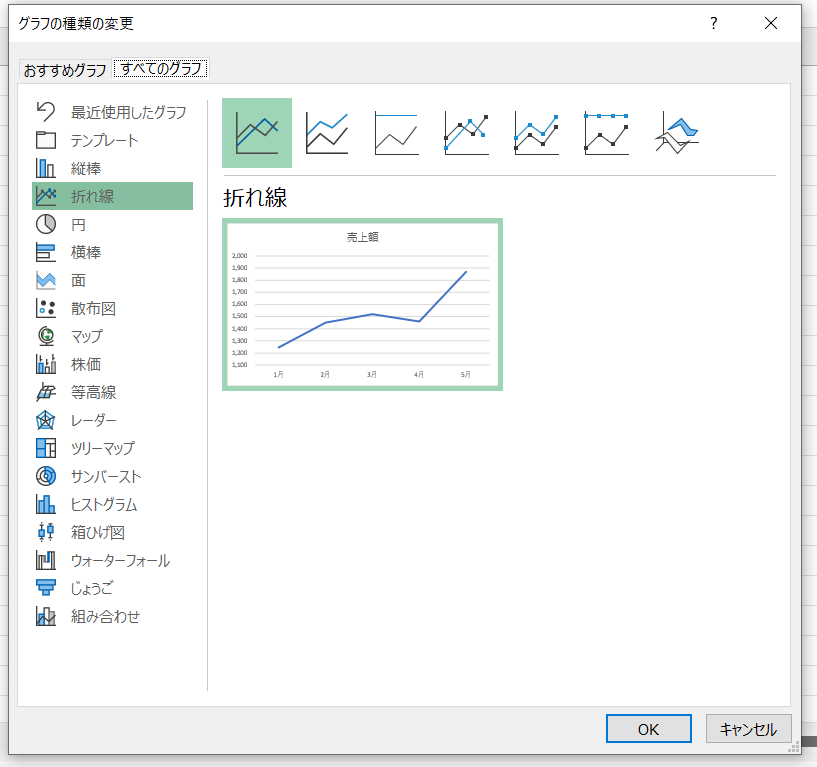The width and height of the screenshot is (817, 767).
Task: Select the 3-D line chart subtype
Action: click(x=676, y=133)
